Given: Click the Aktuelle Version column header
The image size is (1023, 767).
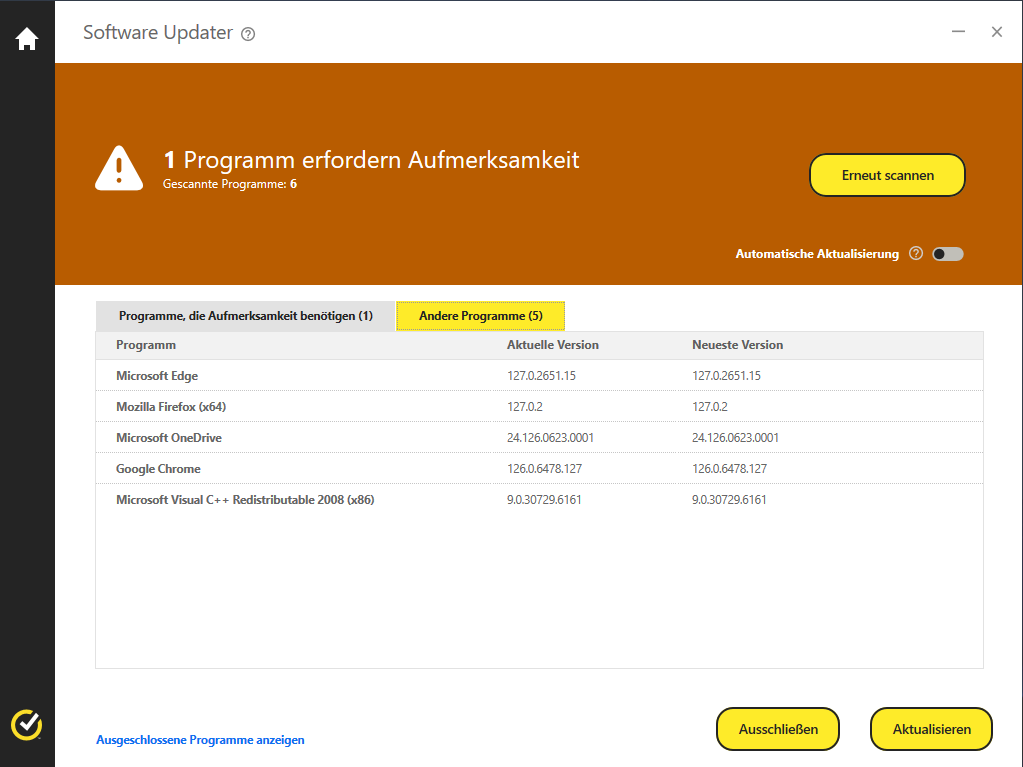Looking at the screenshot, I should 553,344.
